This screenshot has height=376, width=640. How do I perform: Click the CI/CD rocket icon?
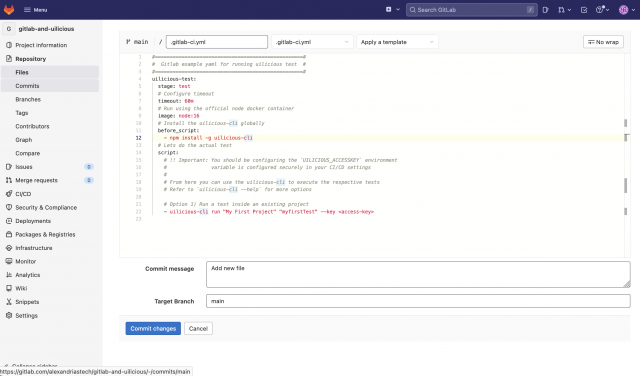[9, 194]
